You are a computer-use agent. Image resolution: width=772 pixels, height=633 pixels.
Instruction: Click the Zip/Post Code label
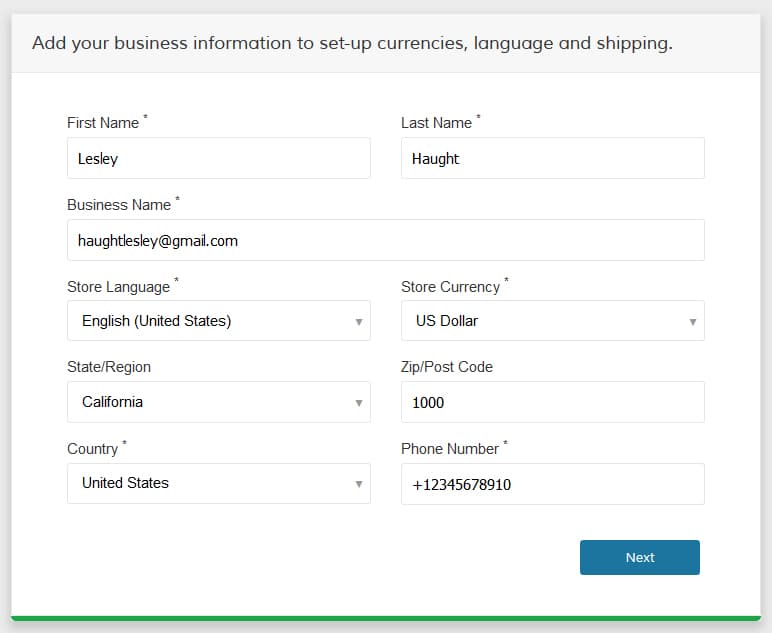pyautogui.click(x=447, y=367)
